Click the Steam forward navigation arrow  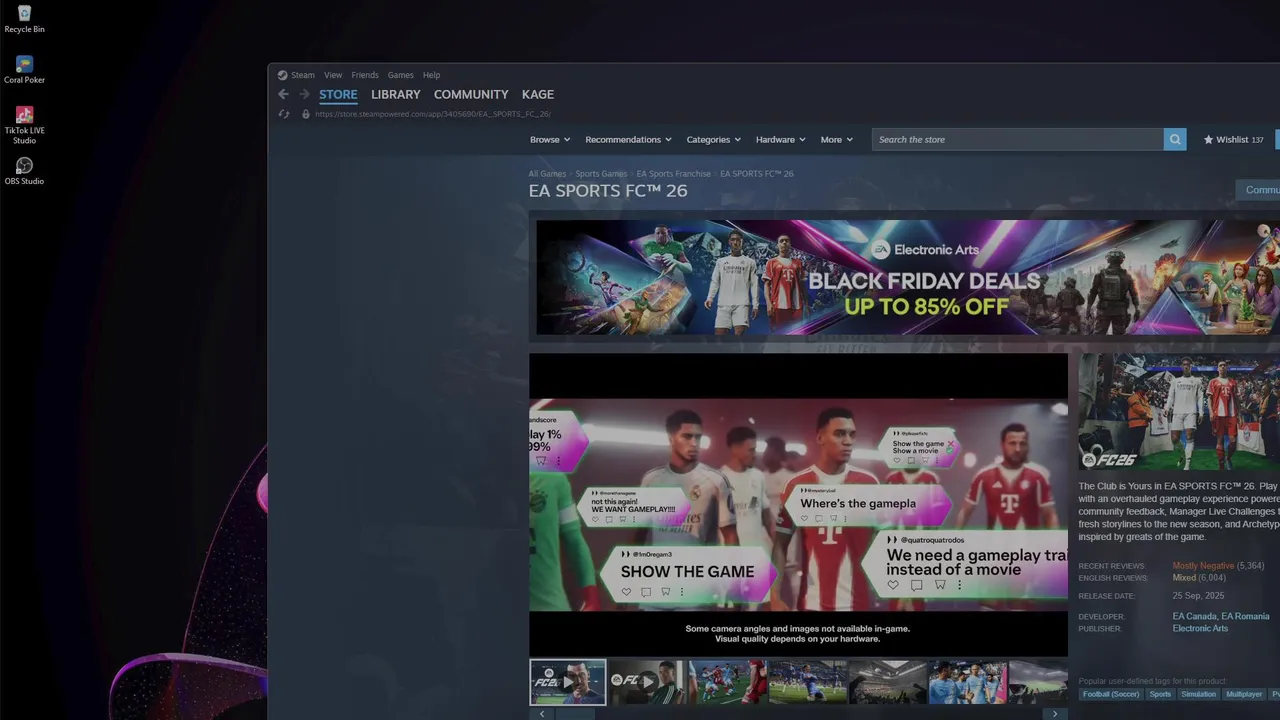(x=304, y=94)
